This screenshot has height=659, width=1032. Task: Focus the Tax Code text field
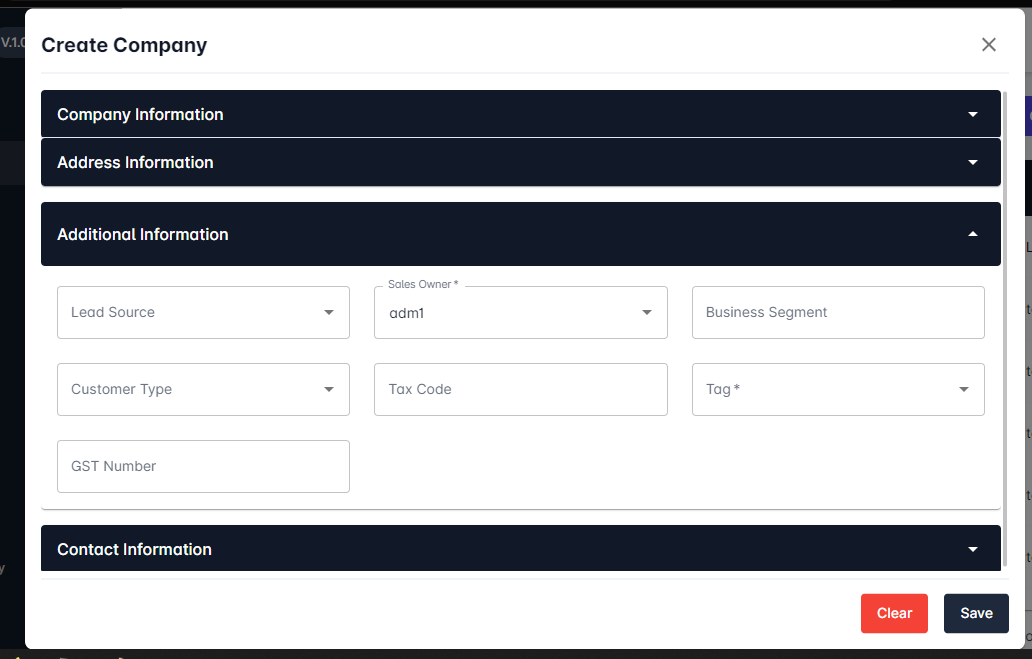pyautogui.click(x=520, y=389)
